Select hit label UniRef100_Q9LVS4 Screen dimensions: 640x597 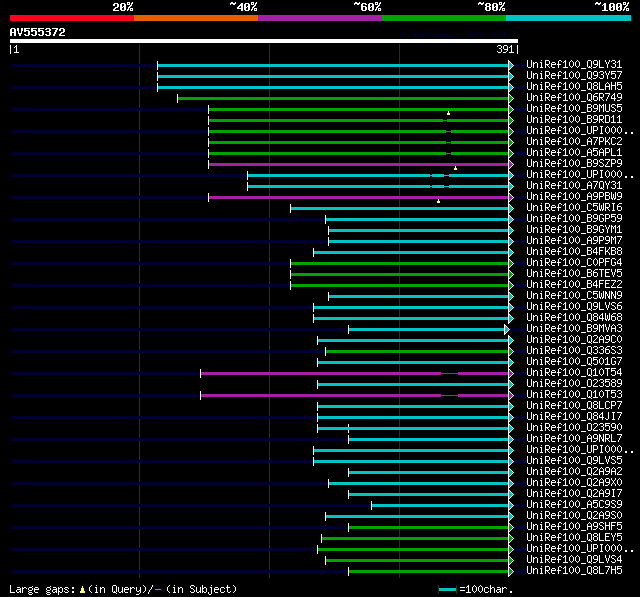574,560
